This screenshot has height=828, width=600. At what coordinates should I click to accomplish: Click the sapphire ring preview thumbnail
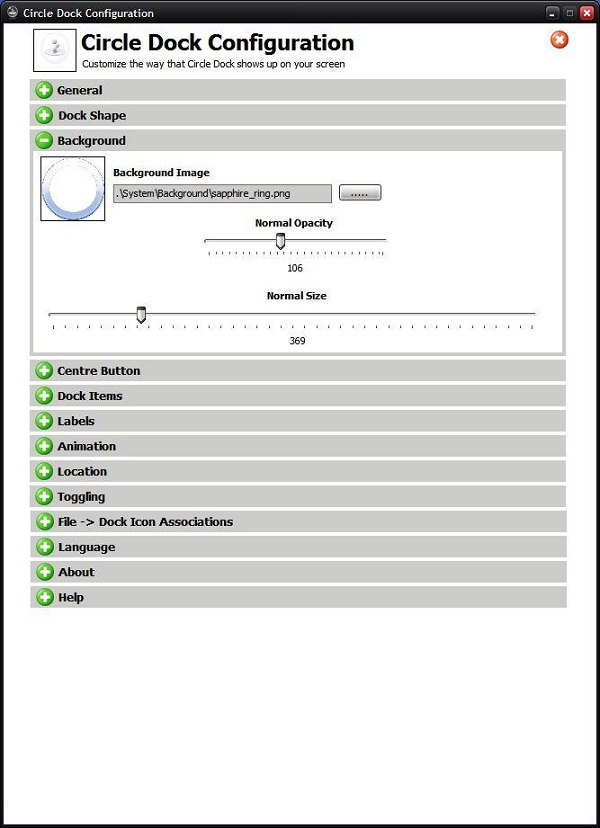point(73,189)
